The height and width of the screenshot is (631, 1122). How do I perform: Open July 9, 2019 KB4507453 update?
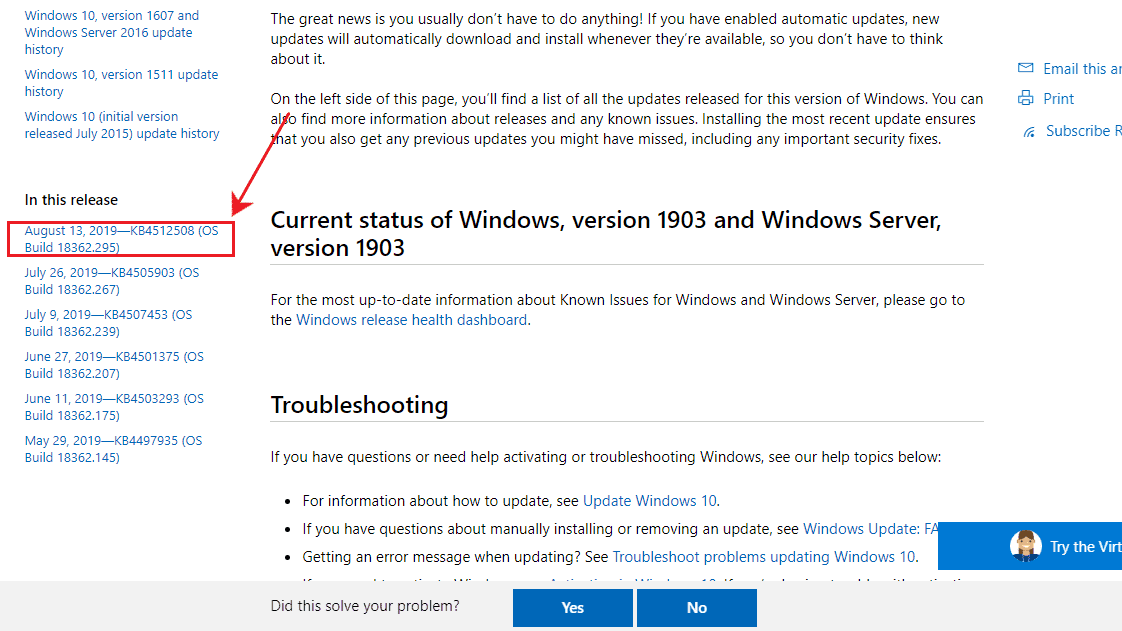point(108,323)
